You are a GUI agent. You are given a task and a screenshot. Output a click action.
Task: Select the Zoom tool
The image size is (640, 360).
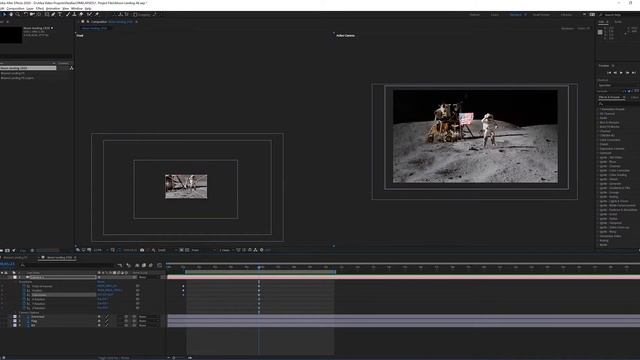tap(18, 14)
